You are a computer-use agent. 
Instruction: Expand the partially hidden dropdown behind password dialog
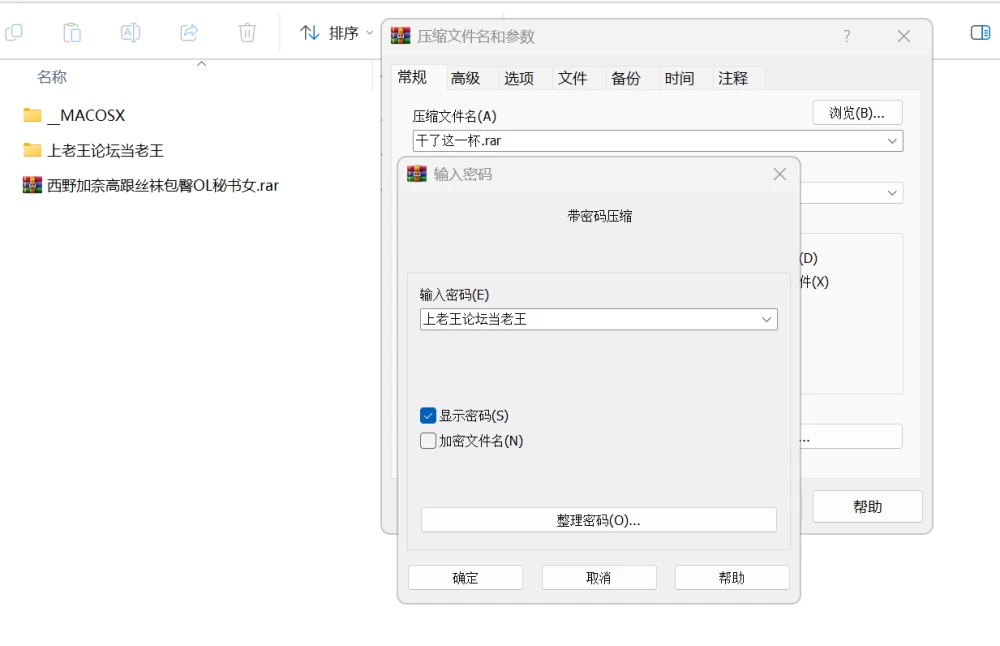[x=892, y=193]
